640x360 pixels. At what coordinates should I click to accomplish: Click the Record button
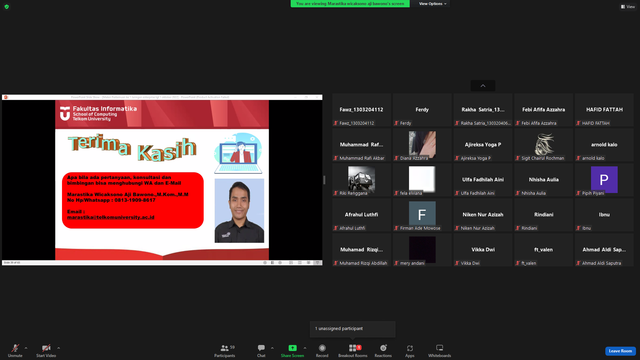point(322,350)
